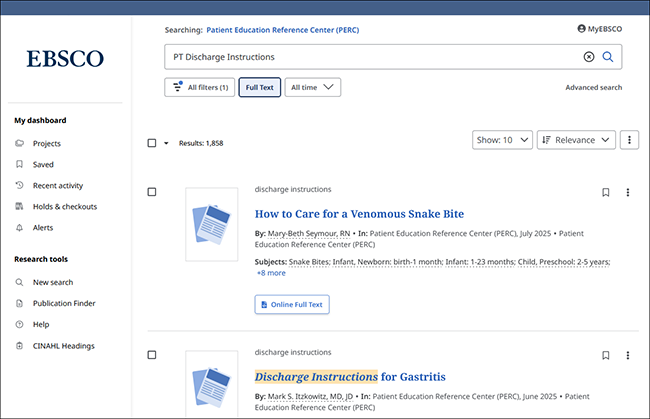Click author Mark S. Itzkowitz, MD, JD
Screen dimensions: 650x419
click(310, 397)
